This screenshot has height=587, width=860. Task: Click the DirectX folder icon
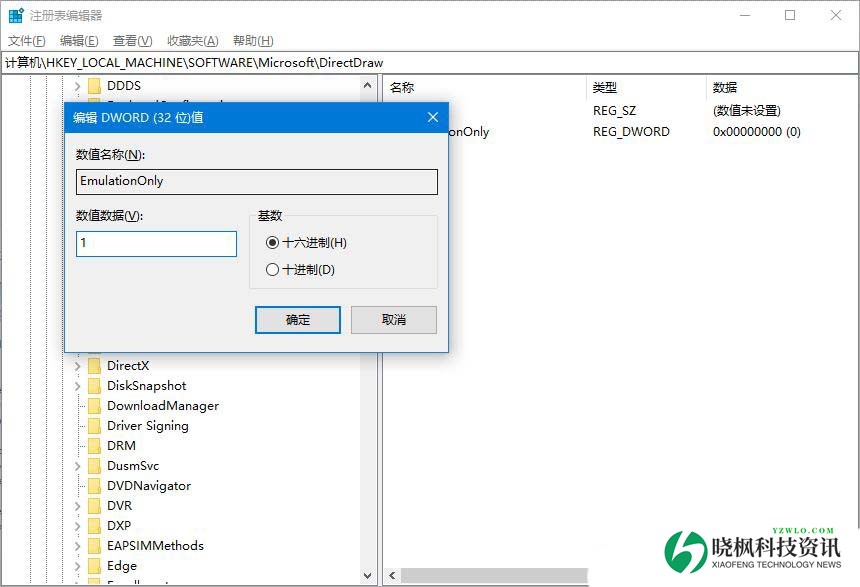pyautogui.click(x=94, y=366)
